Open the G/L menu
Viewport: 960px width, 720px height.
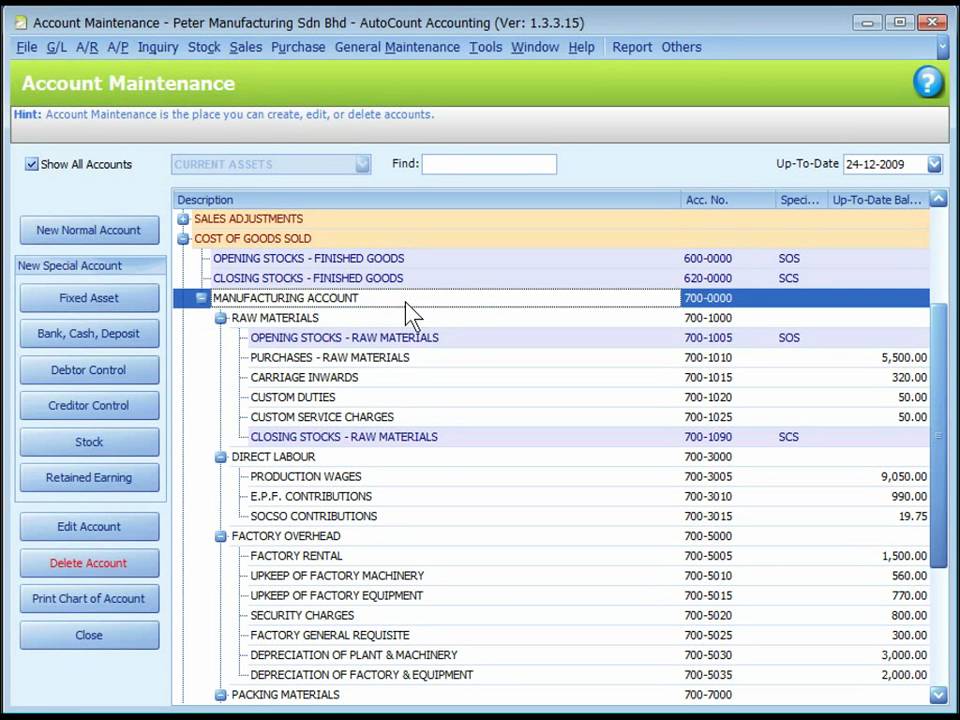[56, 47]
